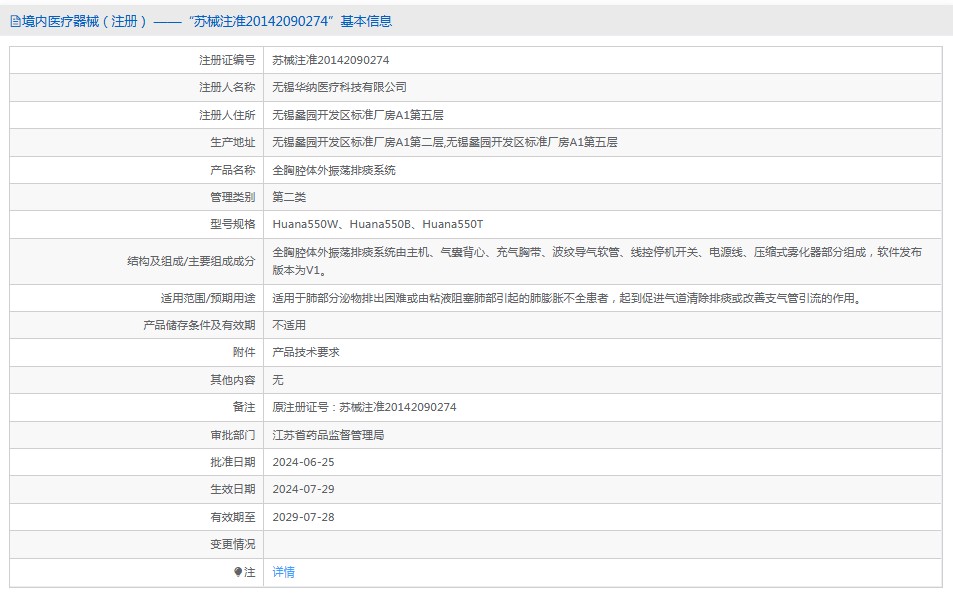Click the 生产地址 label
Screen dimensions: 953x593
click(x=233, y=142)
